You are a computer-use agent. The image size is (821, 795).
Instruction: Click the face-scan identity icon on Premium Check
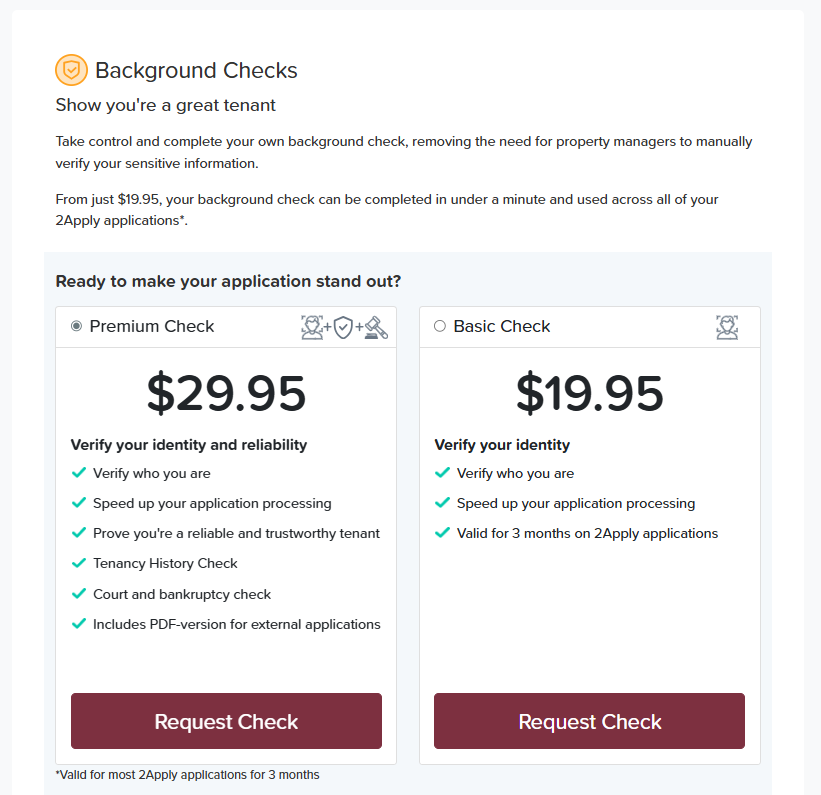(x=311, y=327)
